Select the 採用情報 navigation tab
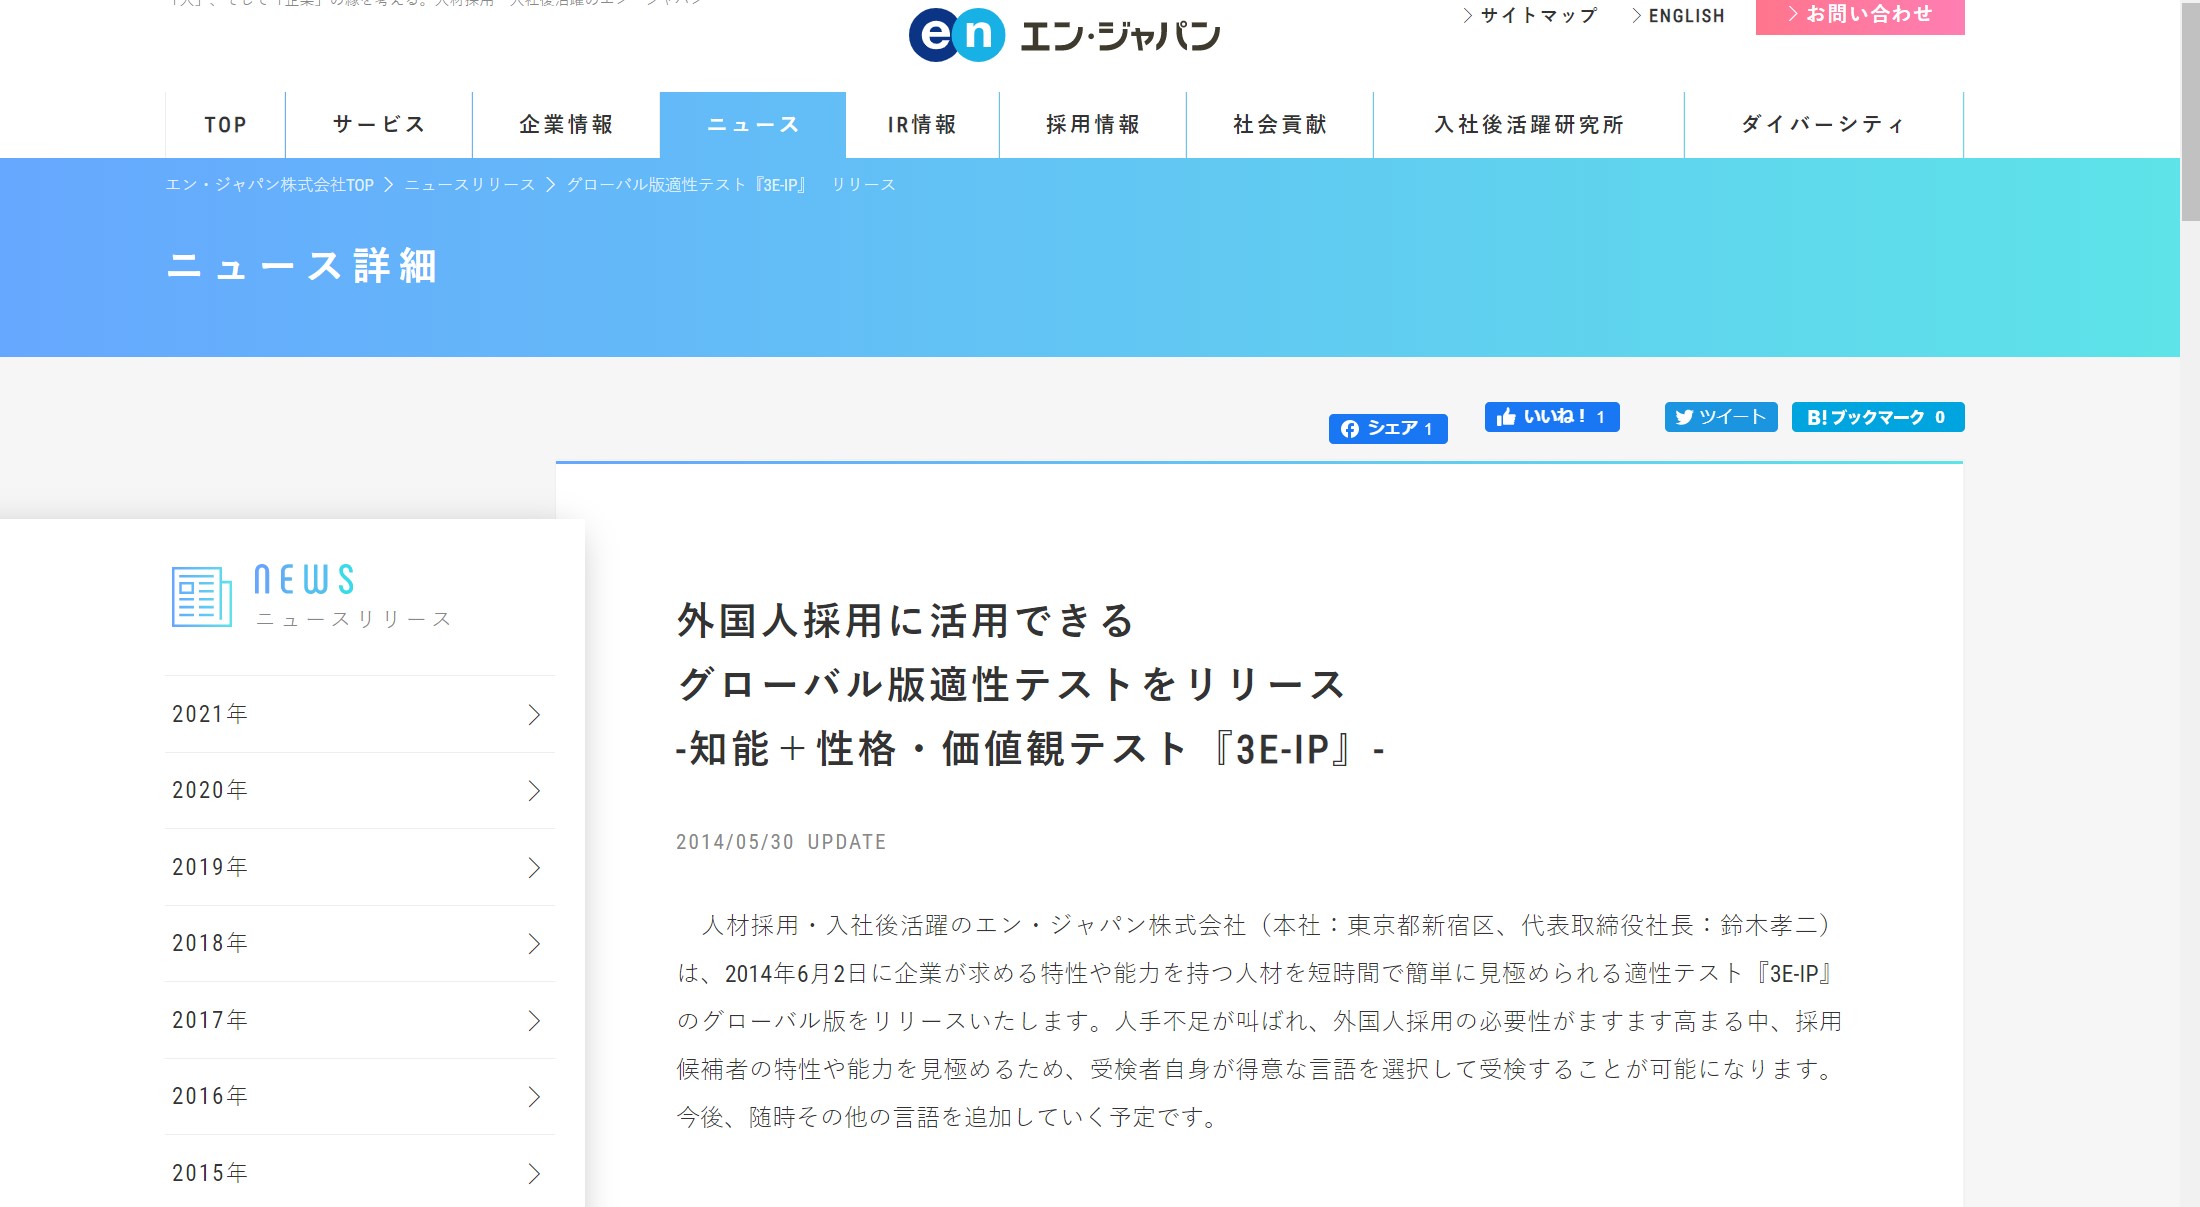Screen dimensions: 2200x1207 pos(1093,125)
